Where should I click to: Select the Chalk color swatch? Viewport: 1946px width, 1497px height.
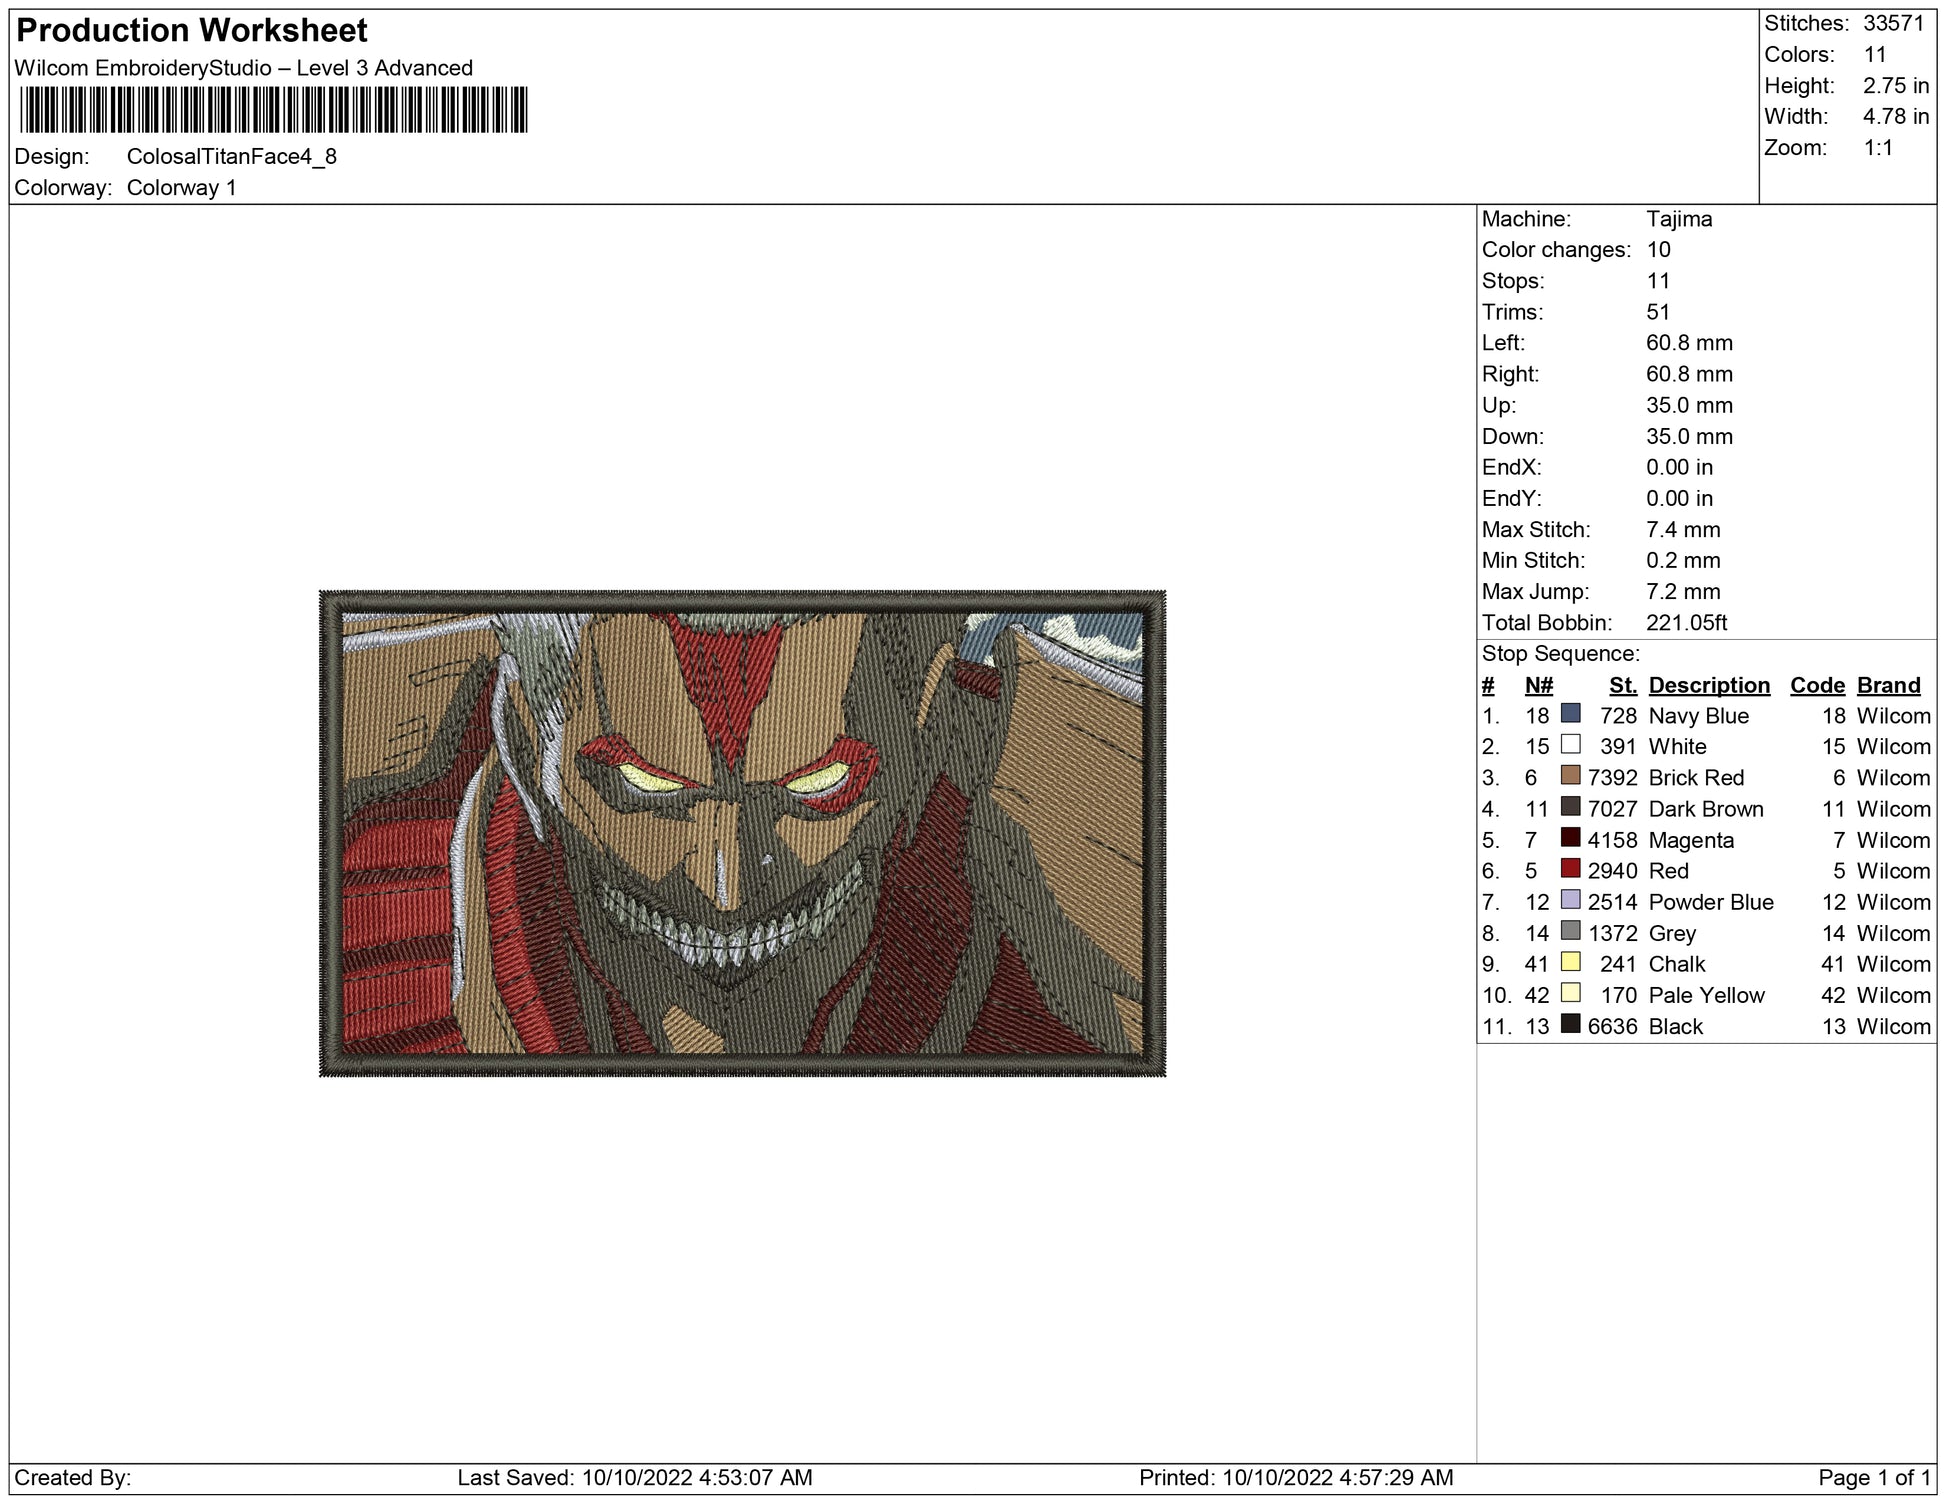(x=1570, y=962)
